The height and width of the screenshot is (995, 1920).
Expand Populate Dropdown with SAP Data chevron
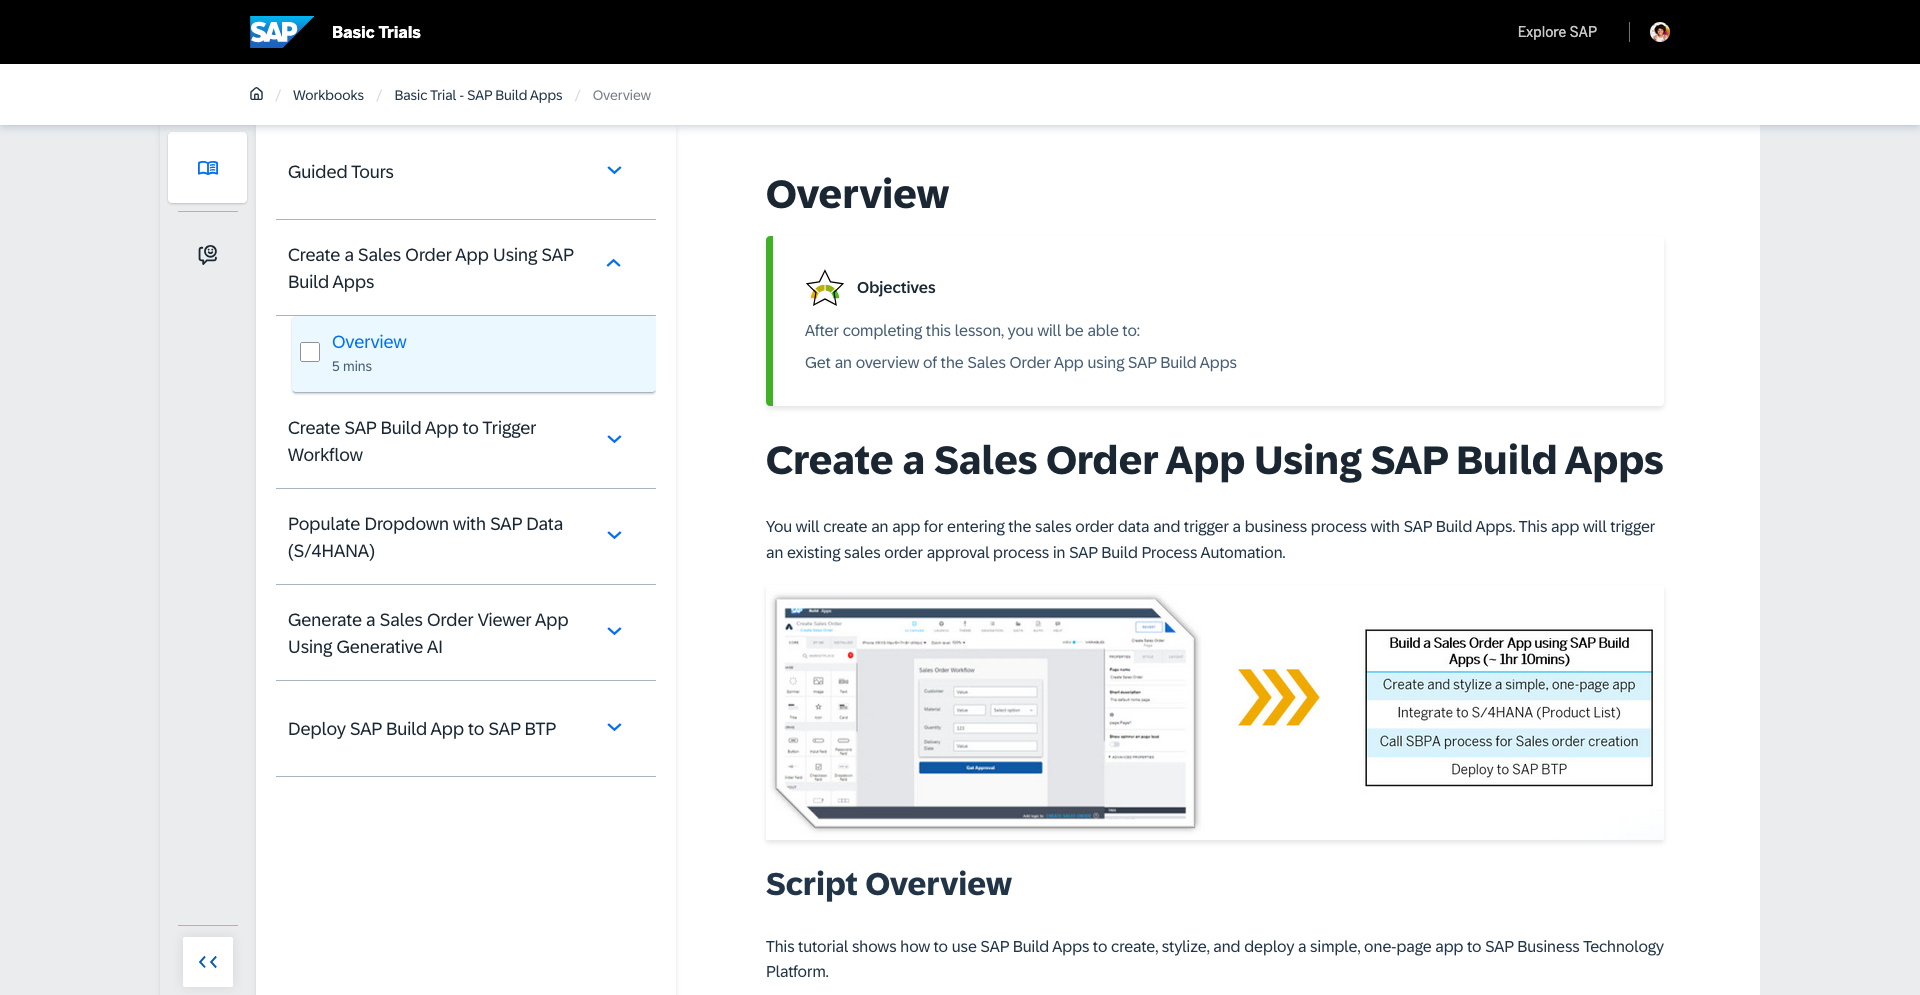[x=614, y=535]
